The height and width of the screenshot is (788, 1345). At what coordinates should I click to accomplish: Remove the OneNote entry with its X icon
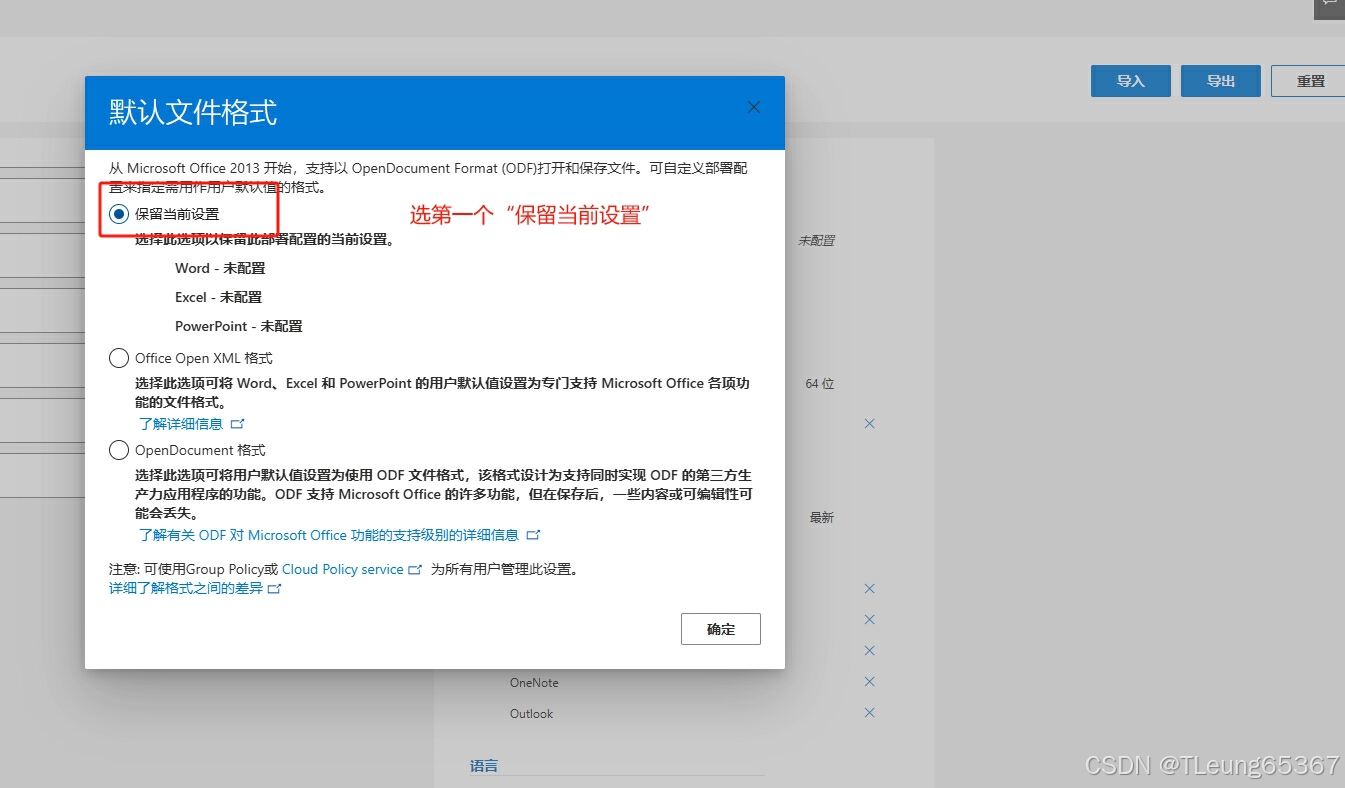coord(870,682)
